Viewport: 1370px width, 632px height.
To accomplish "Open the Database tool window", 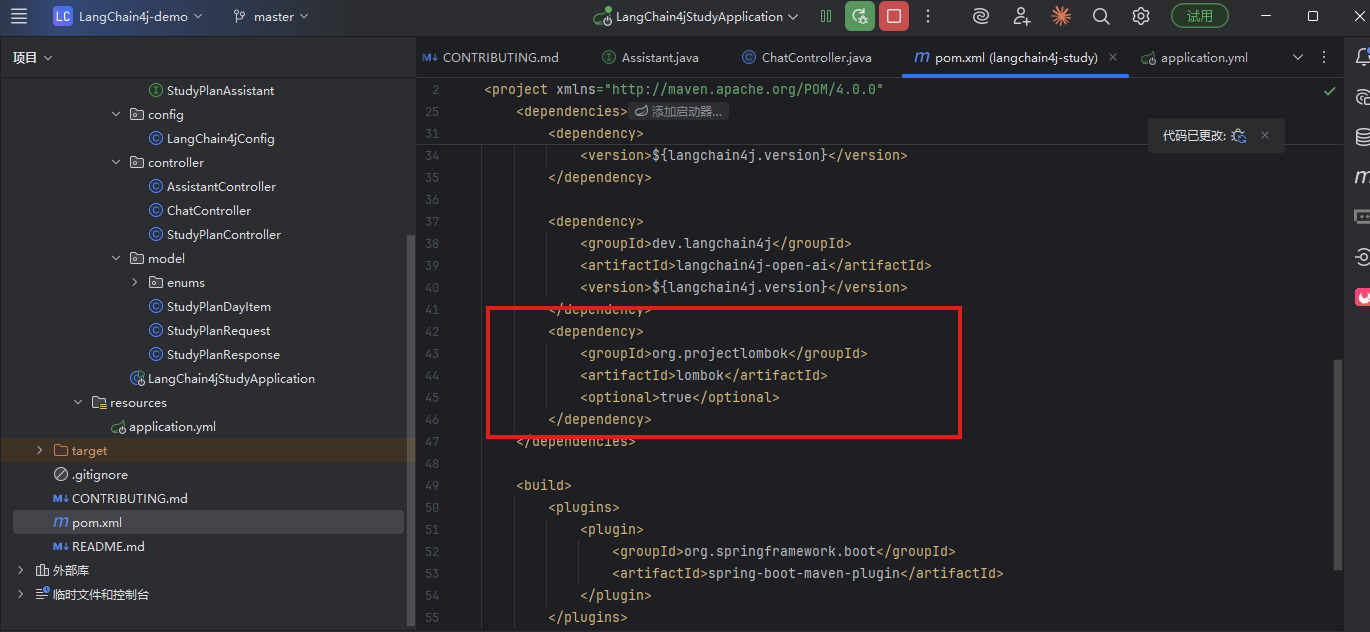I will point(1361,137).
